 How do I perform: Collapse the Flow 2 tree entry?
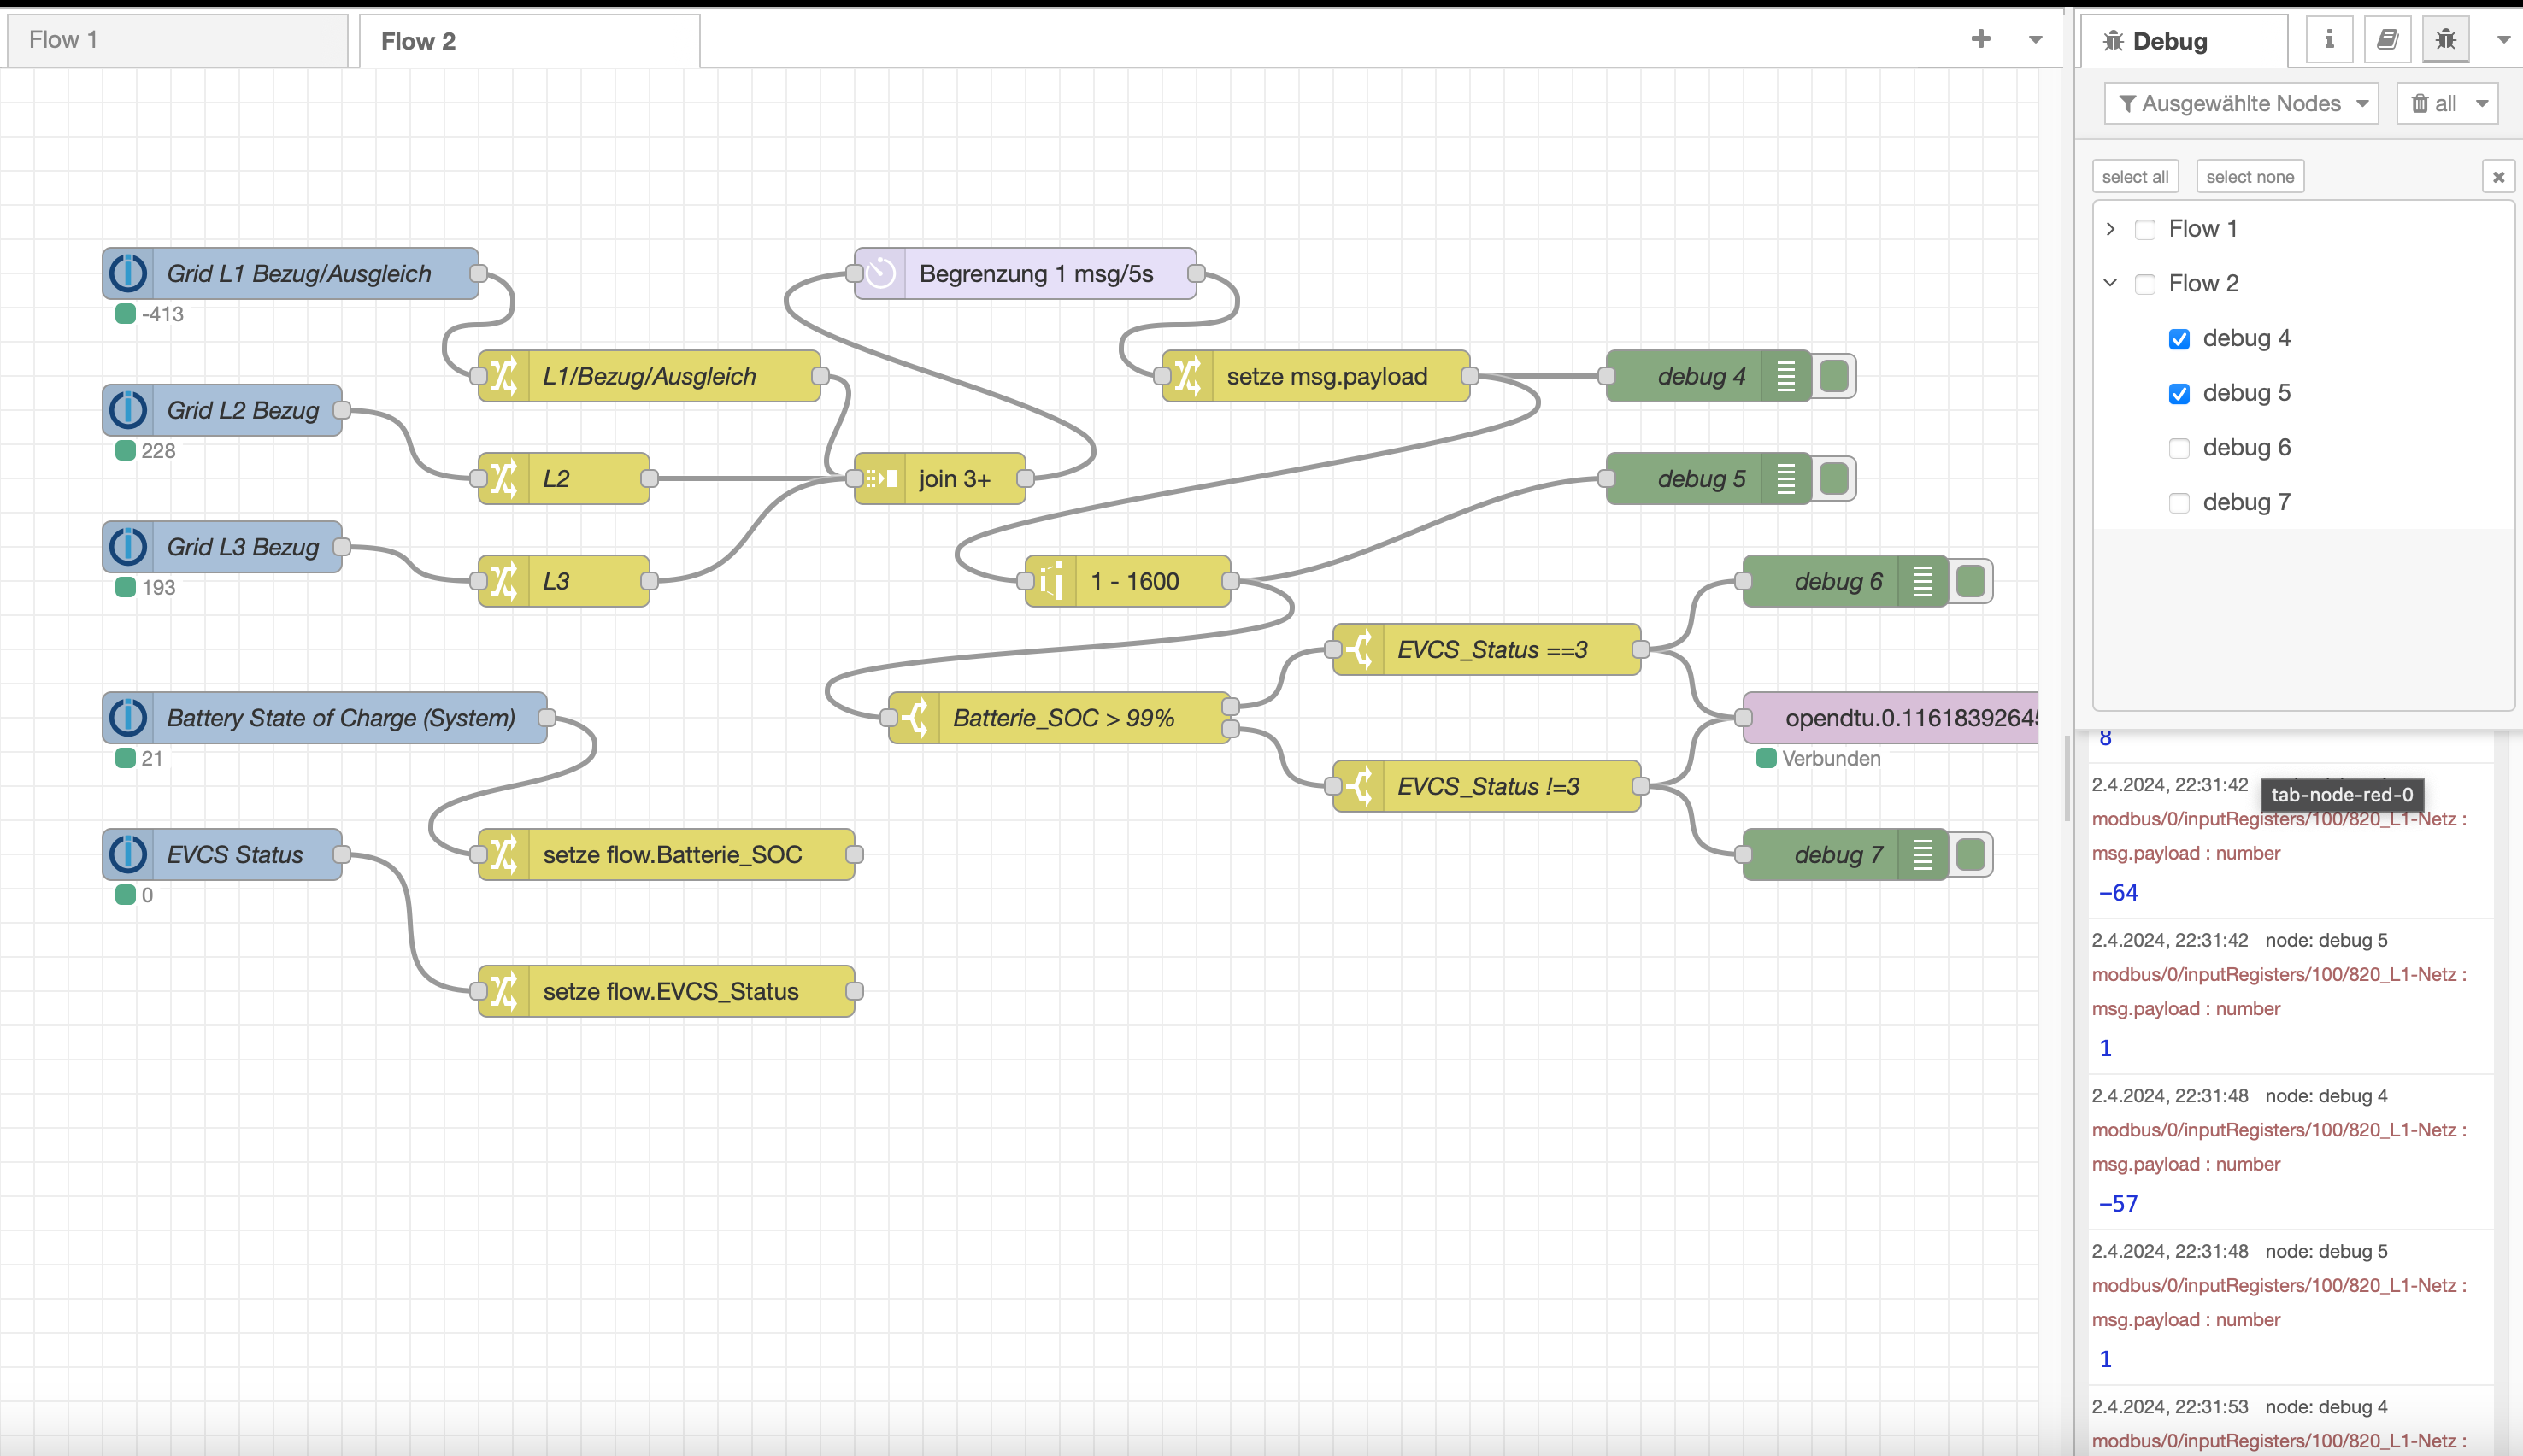pos(2110,283)
